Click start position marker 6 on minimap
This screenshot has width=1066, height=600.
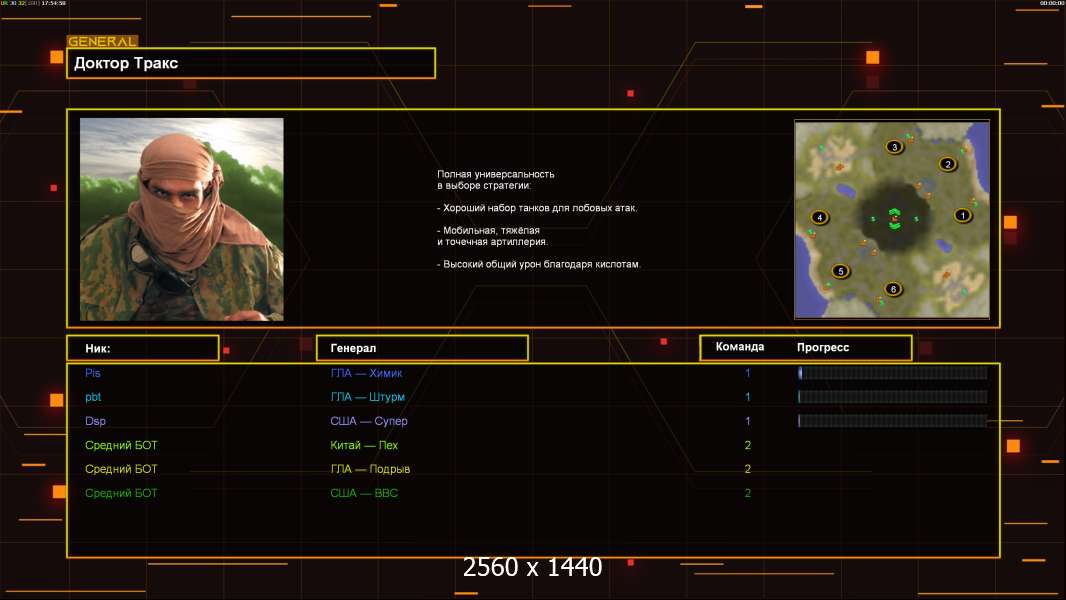click(893, 289)
